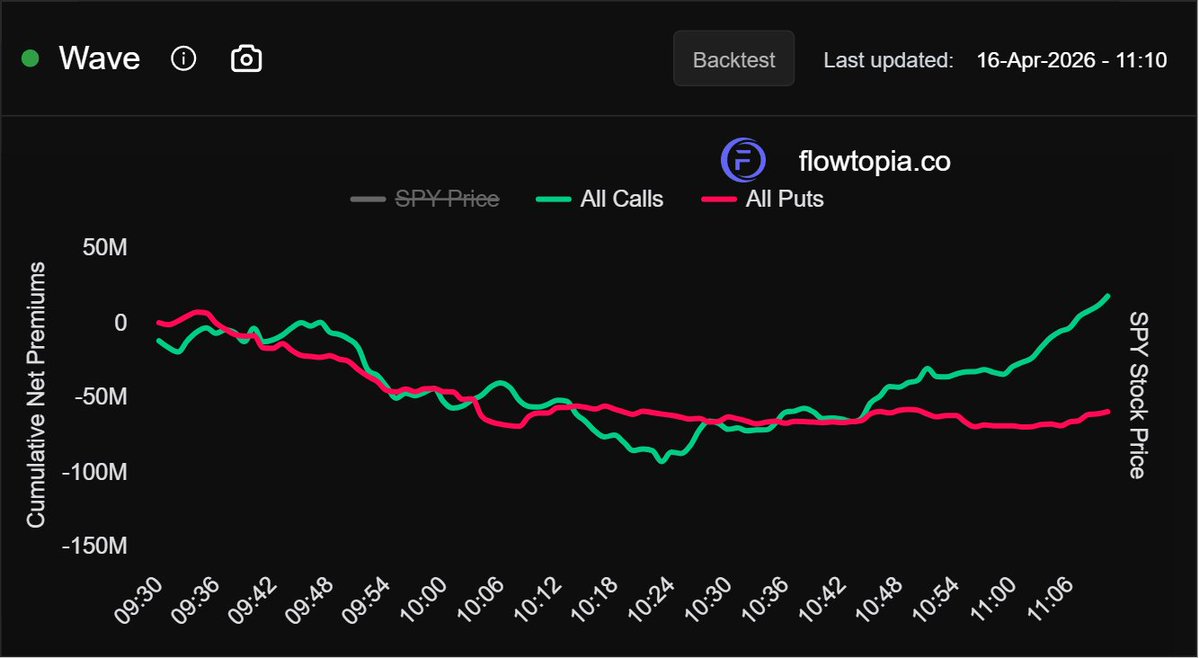Click the info circle next to Wave
This screenshot has height=658, width=1199.
point(183,58)
